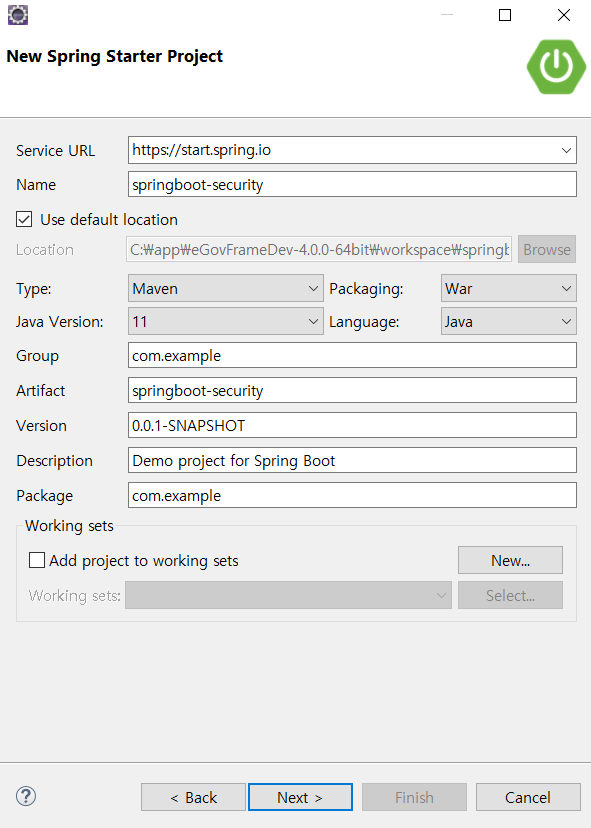Screen dimensions: 591x828
Task: Click the "Packaging:" label
Action: (366, 289)
